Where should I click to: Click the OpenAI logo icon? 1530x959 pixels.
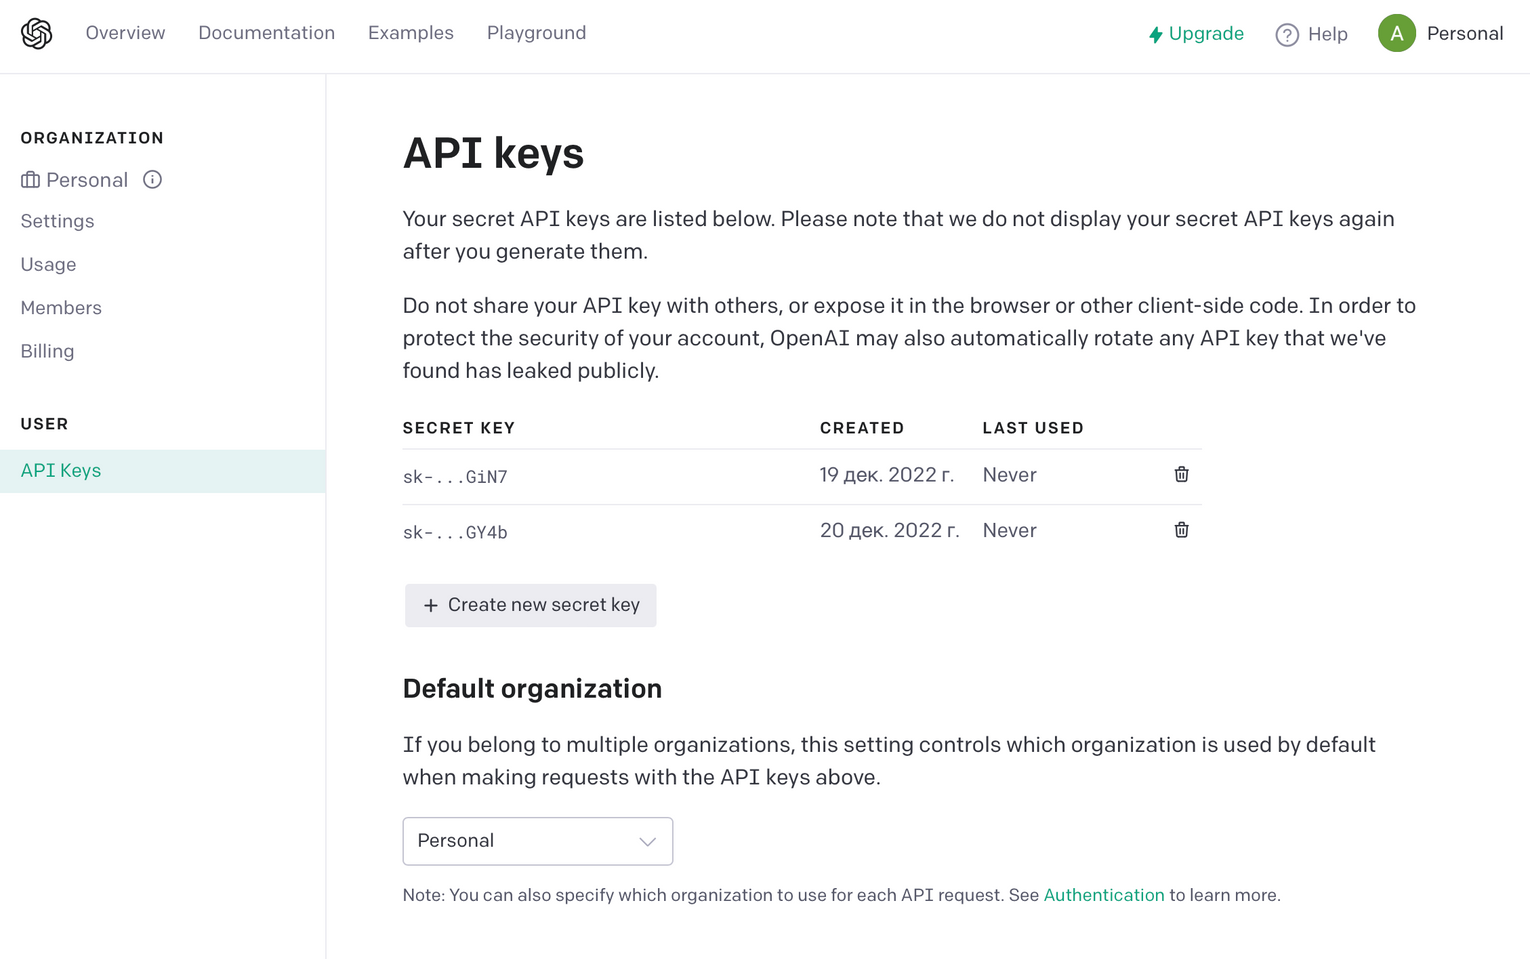pyautogui.click(x=37, y=34)
